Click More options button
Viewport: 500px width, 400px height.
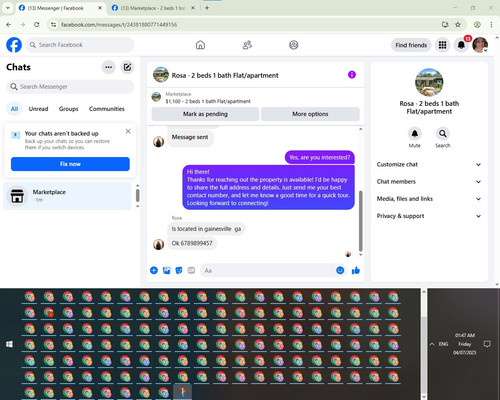[310, 114]
